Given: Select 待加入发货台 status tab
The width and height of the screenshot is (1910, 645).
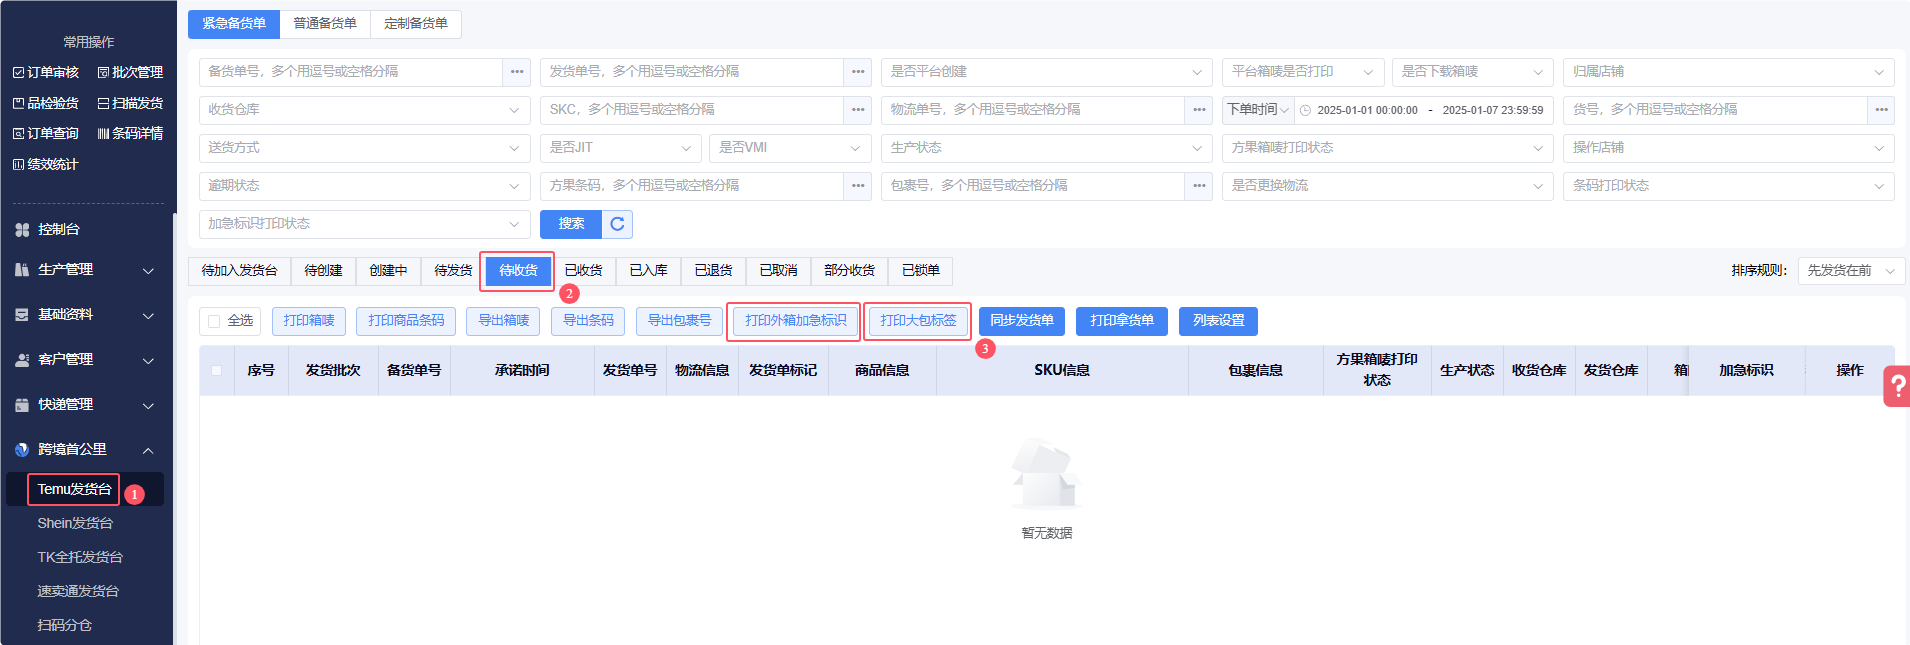Looking at the screenshot, I should point(239,271).
